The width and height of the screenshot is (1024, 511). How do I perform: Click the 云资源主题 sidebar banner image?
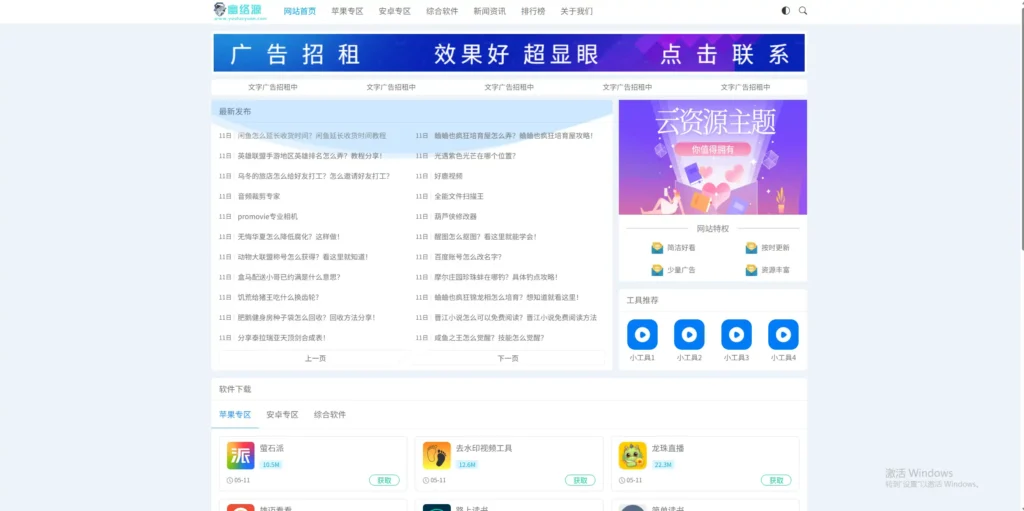tap(712, 157)
